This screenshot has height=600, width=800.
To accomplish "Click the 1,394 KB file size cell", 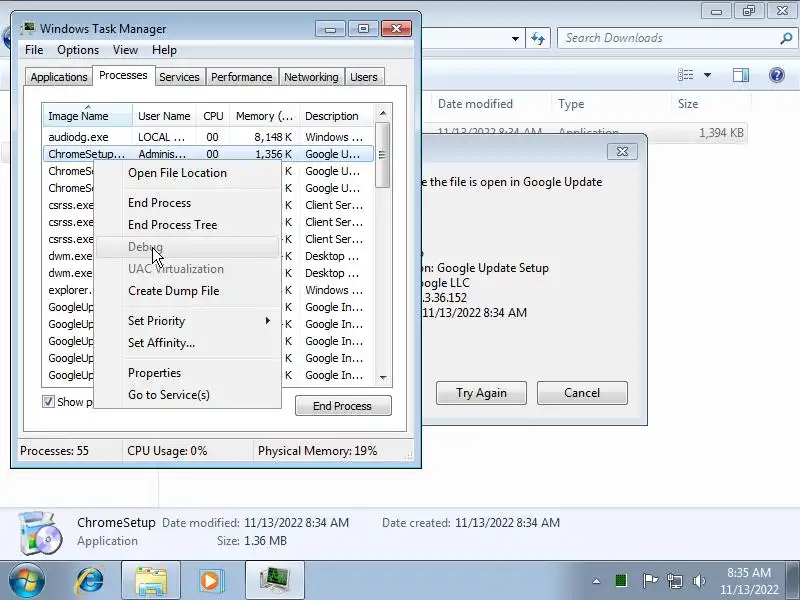I will [x=720, y=133].
